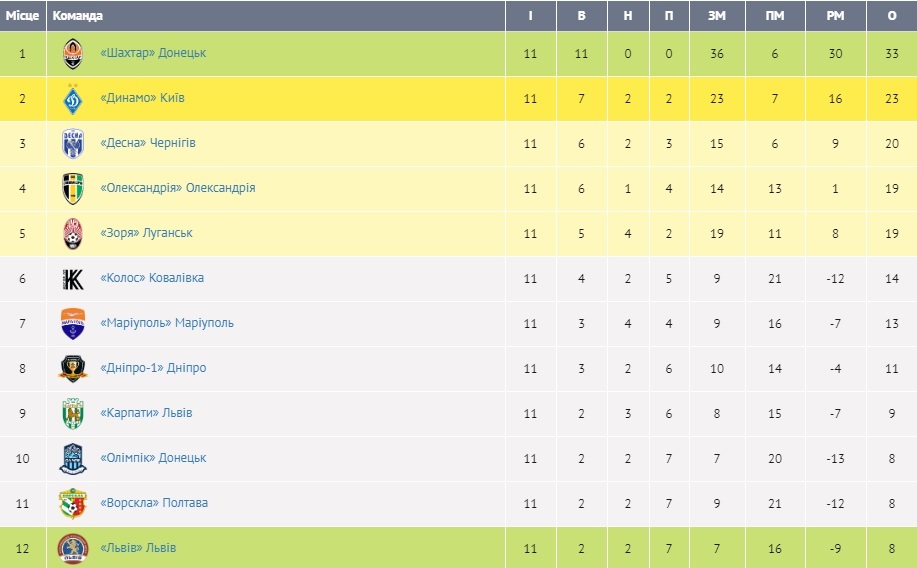This screenshot has width=917, height=568.
Task: Open the «Ворскла» Полтава team link
Action: click(154, 503)
